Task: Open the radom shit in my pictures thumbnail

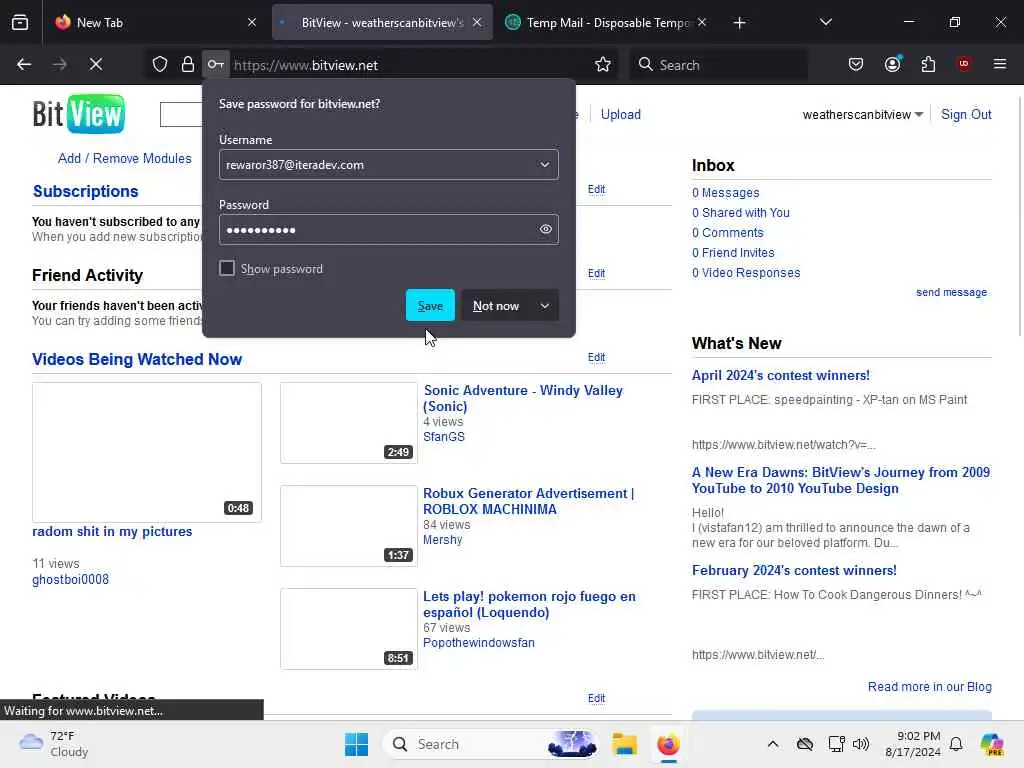Action: (x=147, y=452)
